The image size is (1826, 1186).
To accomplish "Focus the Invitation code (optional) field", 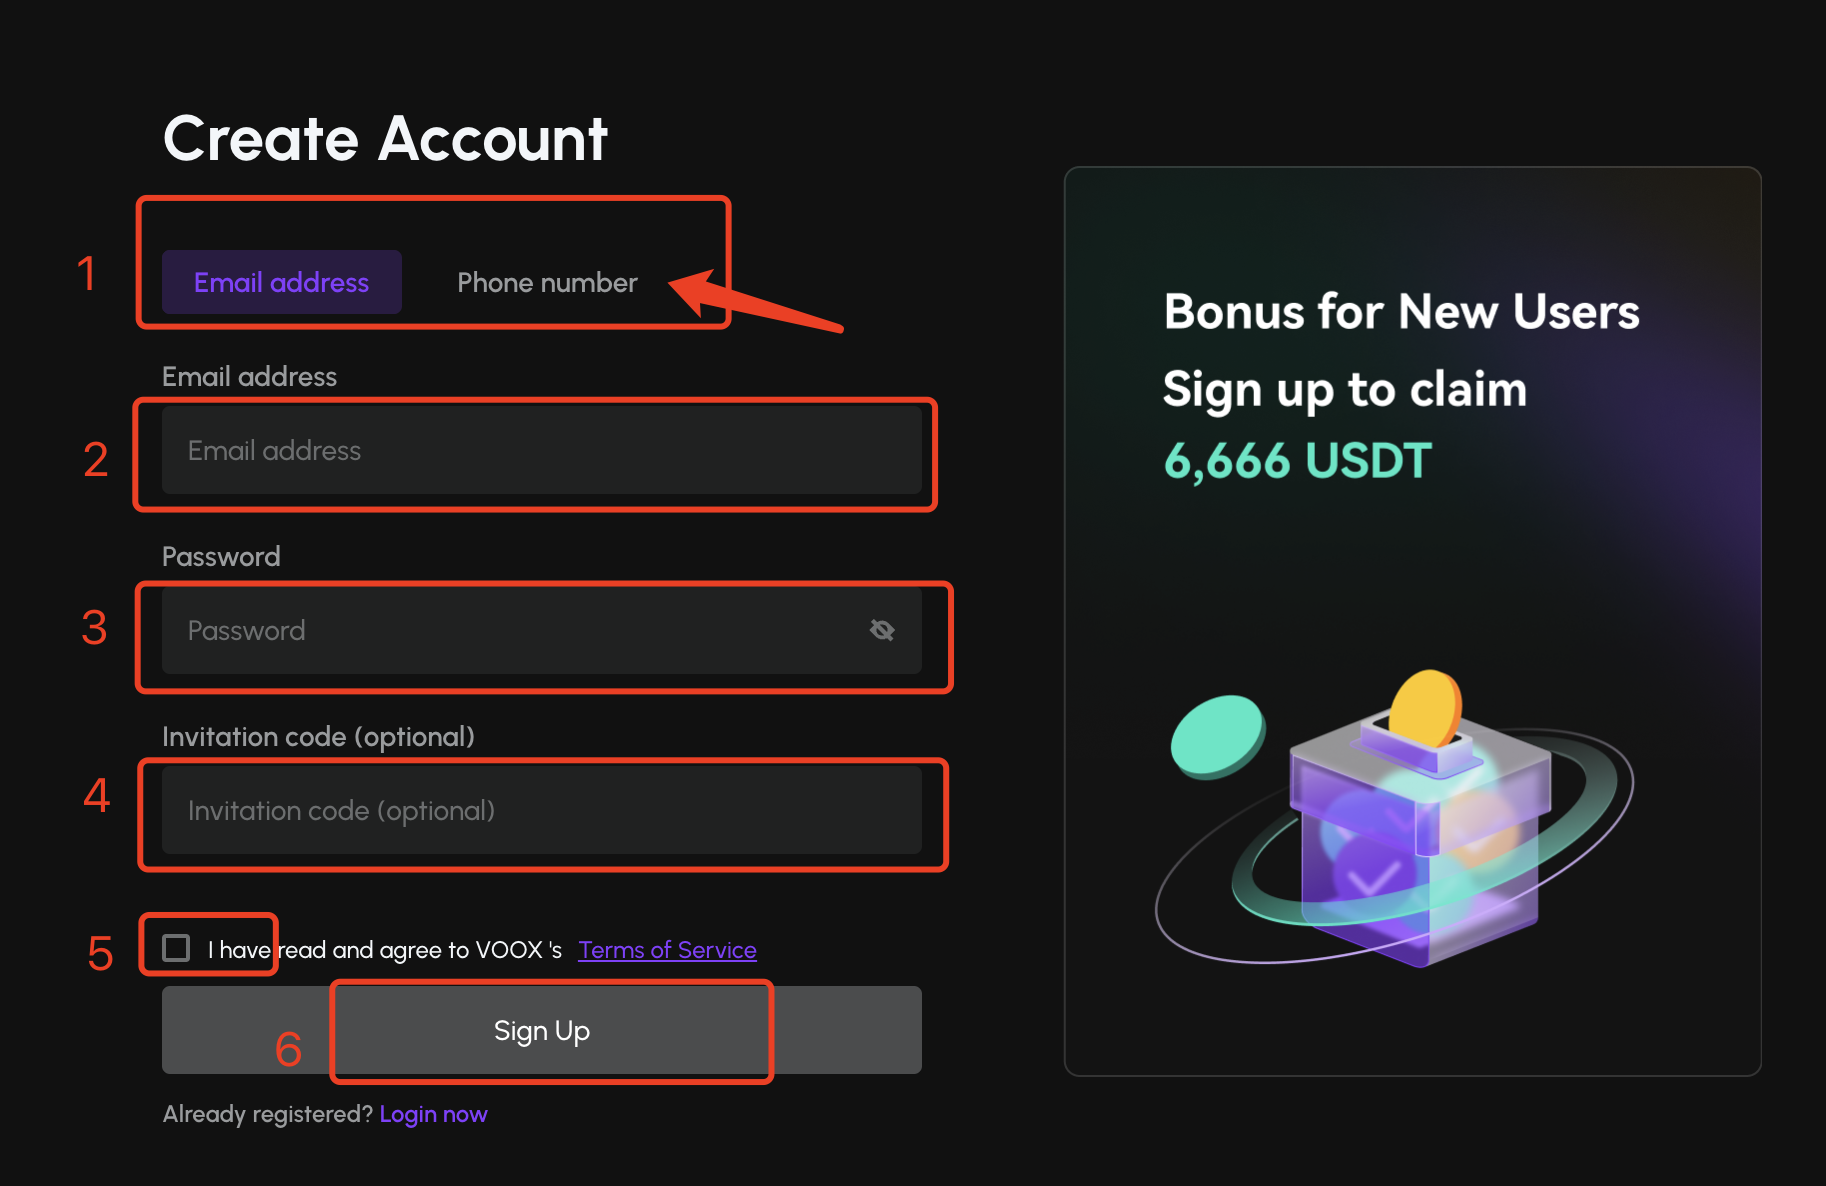I will (x=542, y=810).
